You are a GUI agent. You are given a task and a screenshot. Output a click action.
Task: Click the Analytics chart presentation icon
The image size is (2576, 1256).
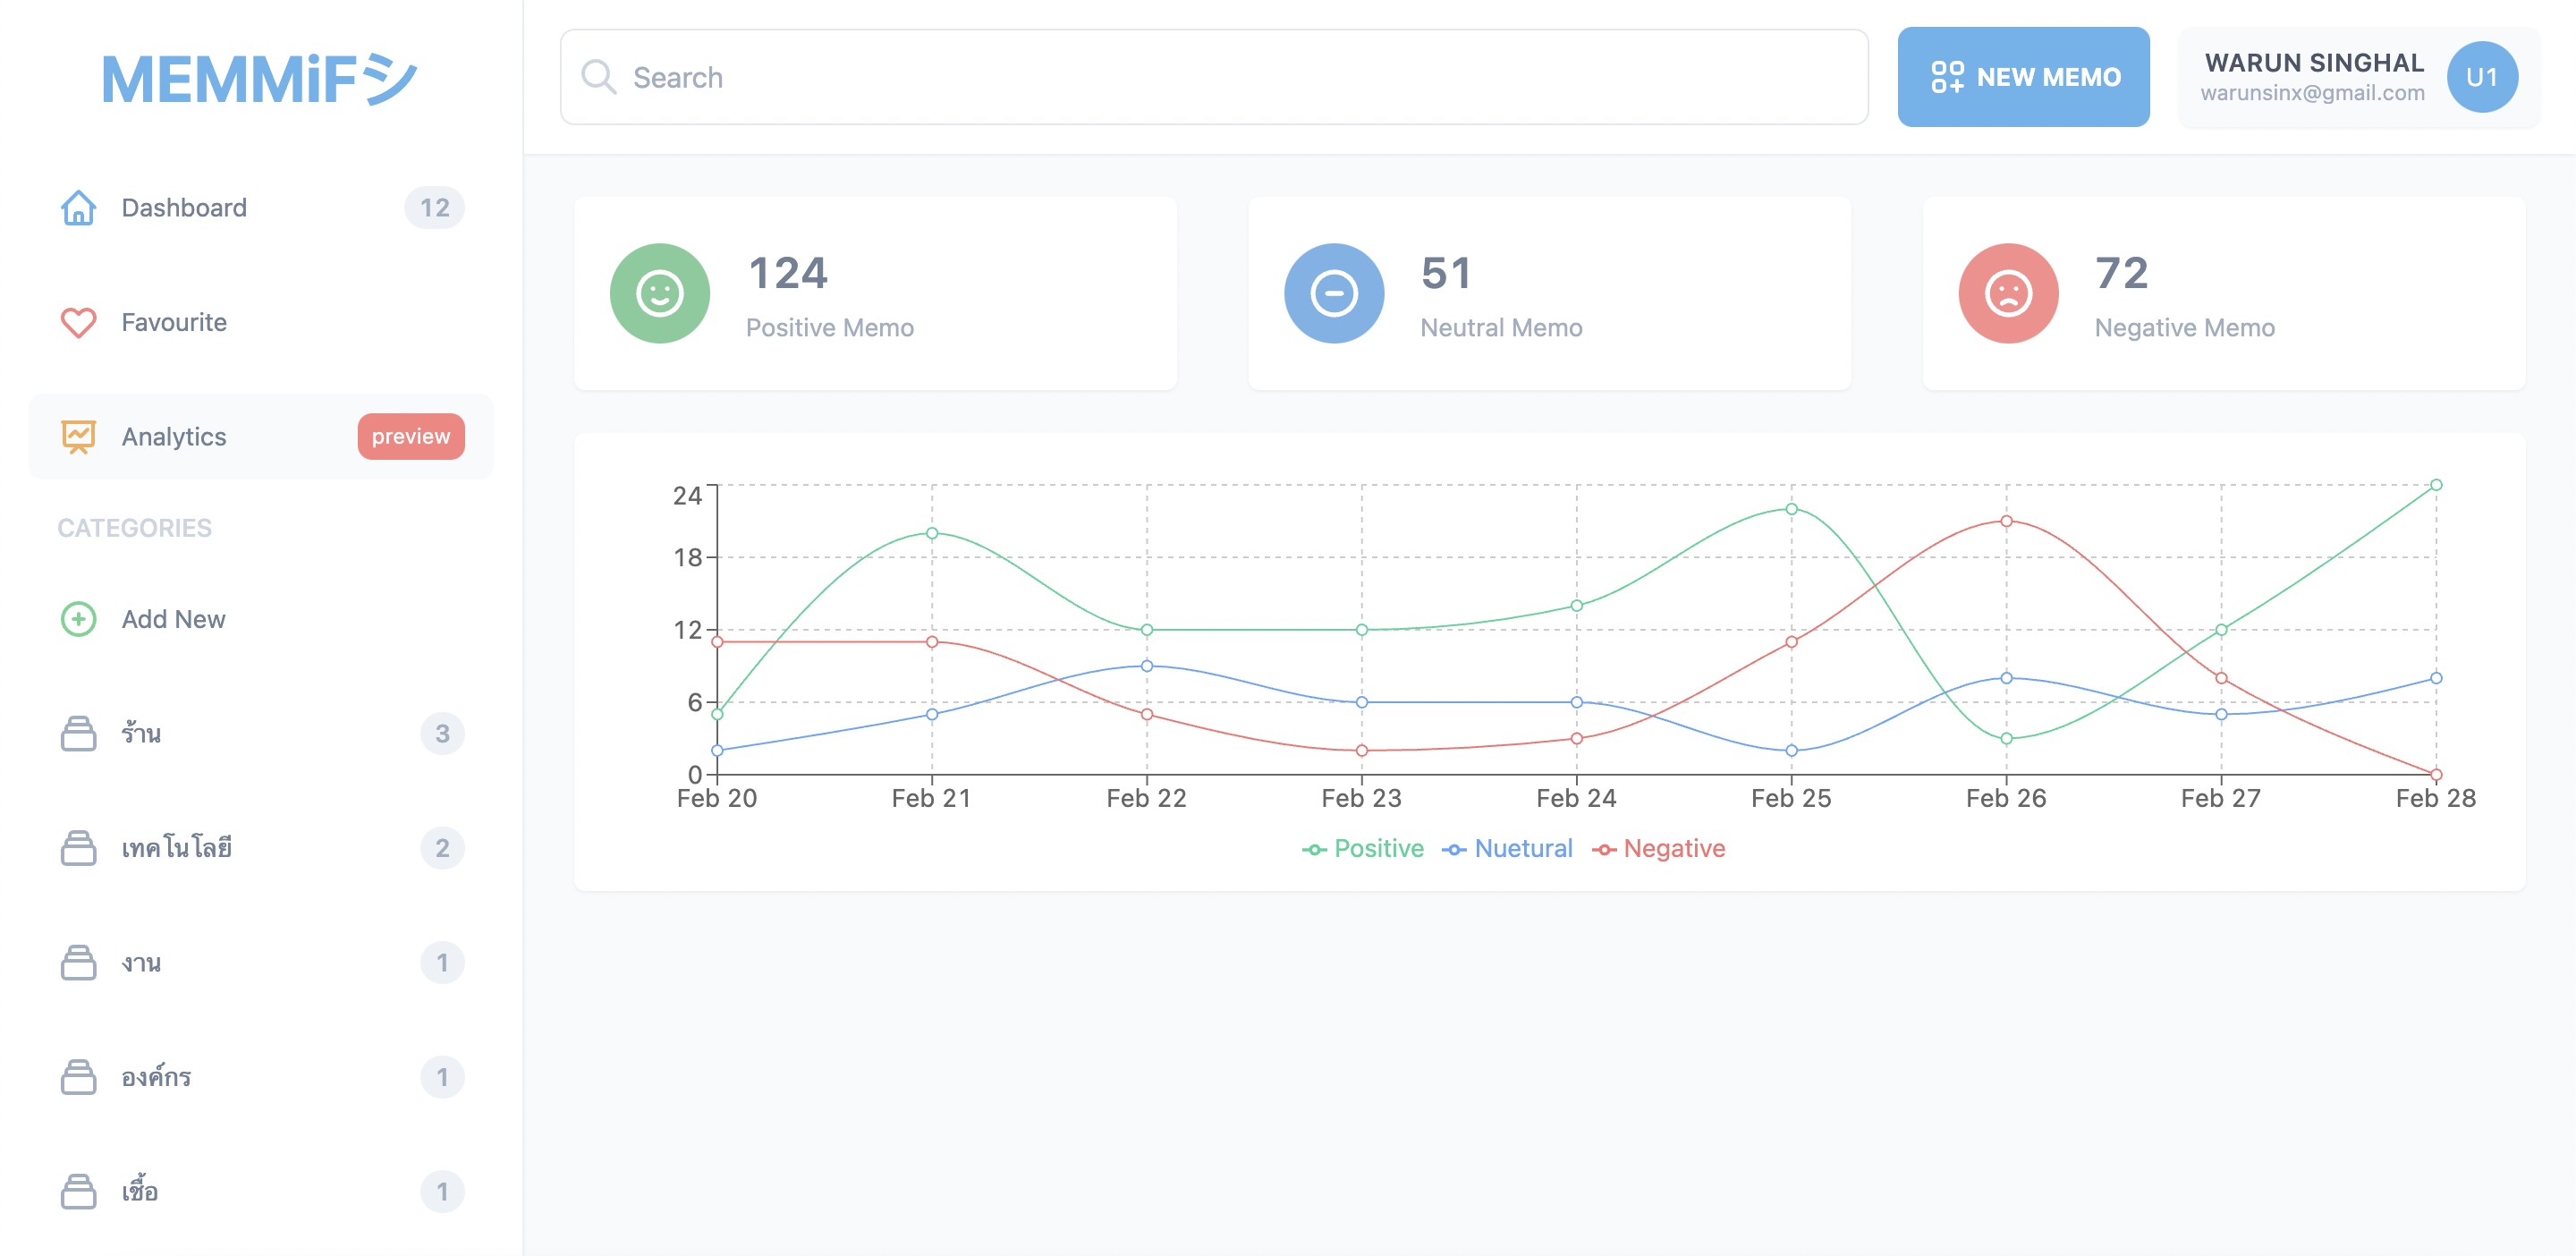[78, 437]
